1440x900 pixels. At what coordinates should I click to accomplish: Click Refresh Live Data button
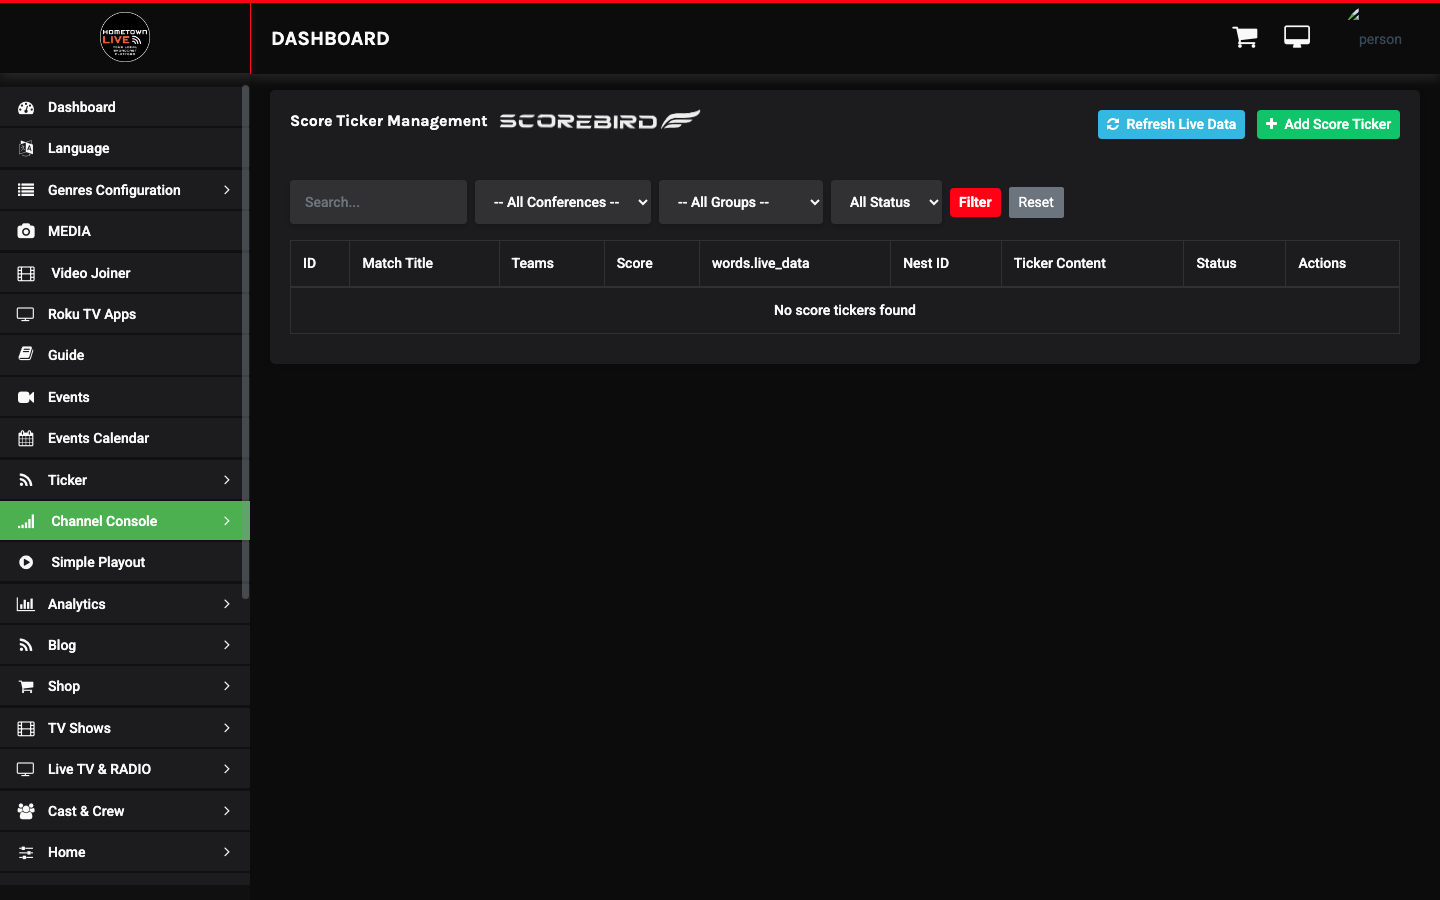coord(1171,124)
